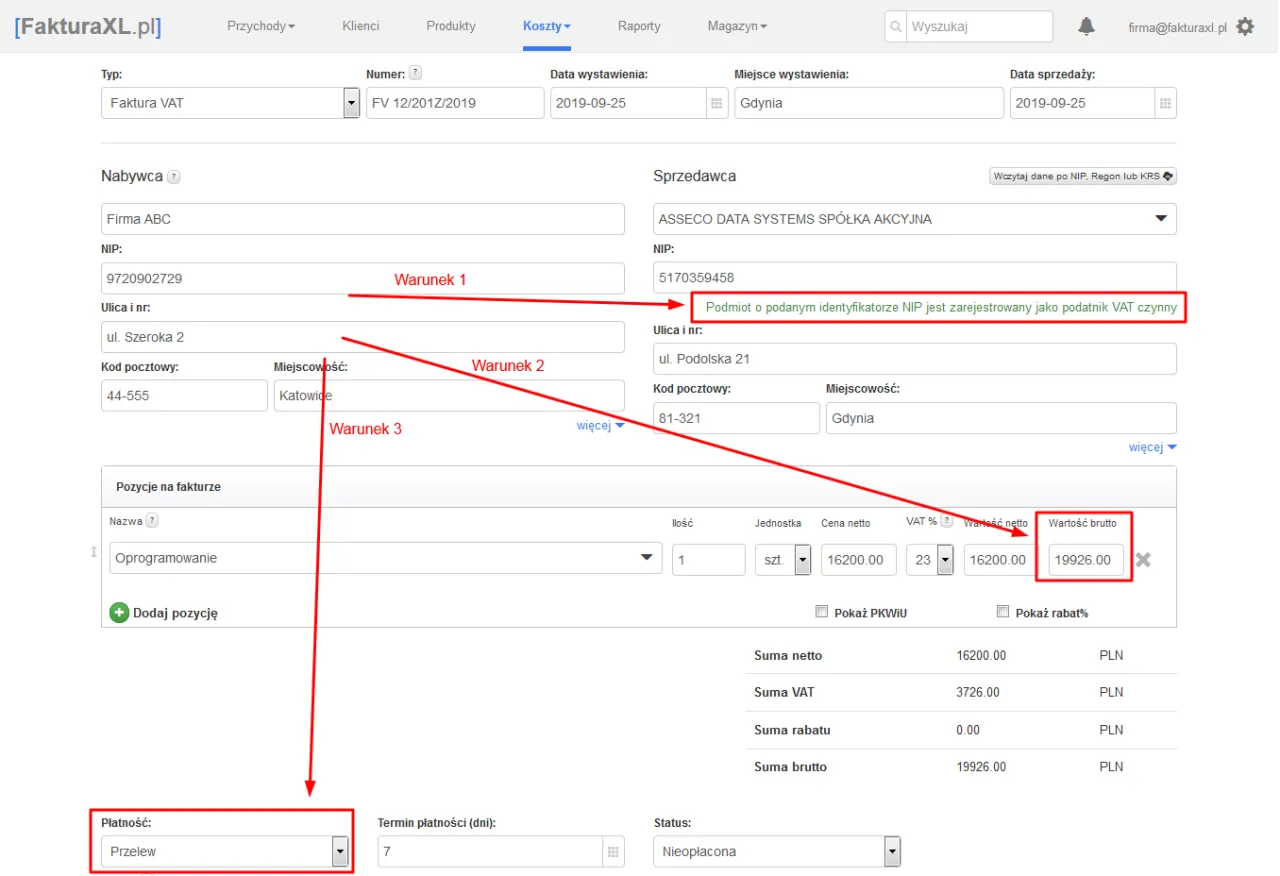Remove the Oprogramowanie invoice line
Screen dimensions: 1280x876
click(x=1143, y=560)
